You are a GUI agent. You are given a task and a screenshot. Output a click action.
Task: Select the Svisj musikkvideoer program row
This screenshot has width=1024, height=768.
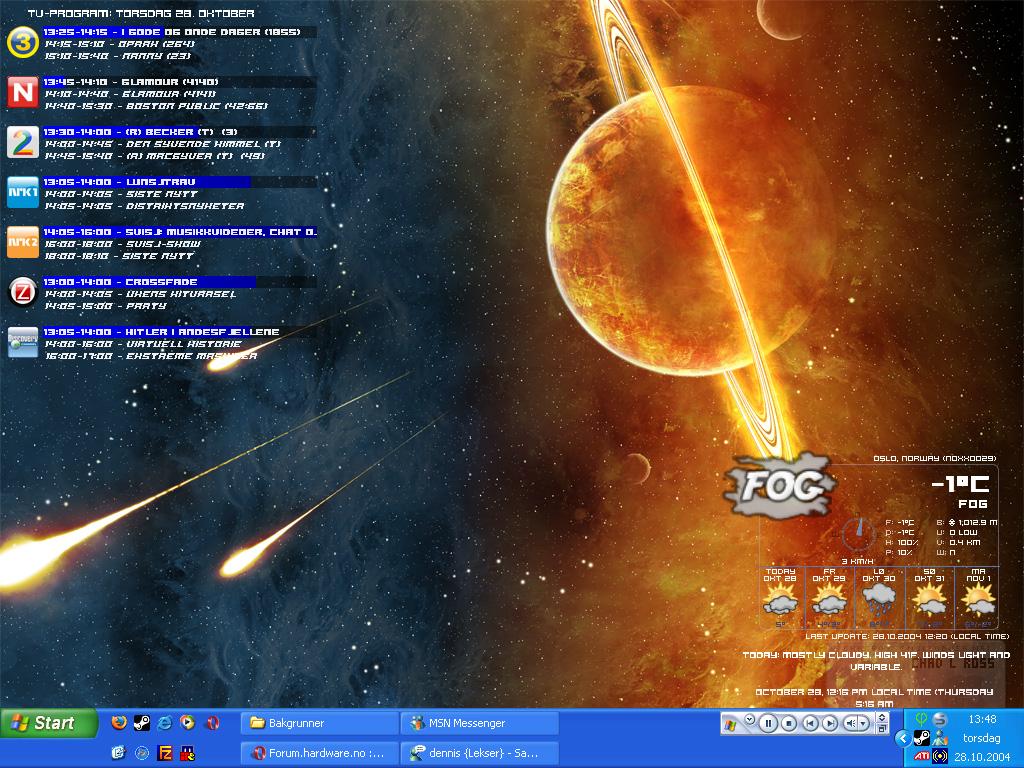[x=180, y=232]
